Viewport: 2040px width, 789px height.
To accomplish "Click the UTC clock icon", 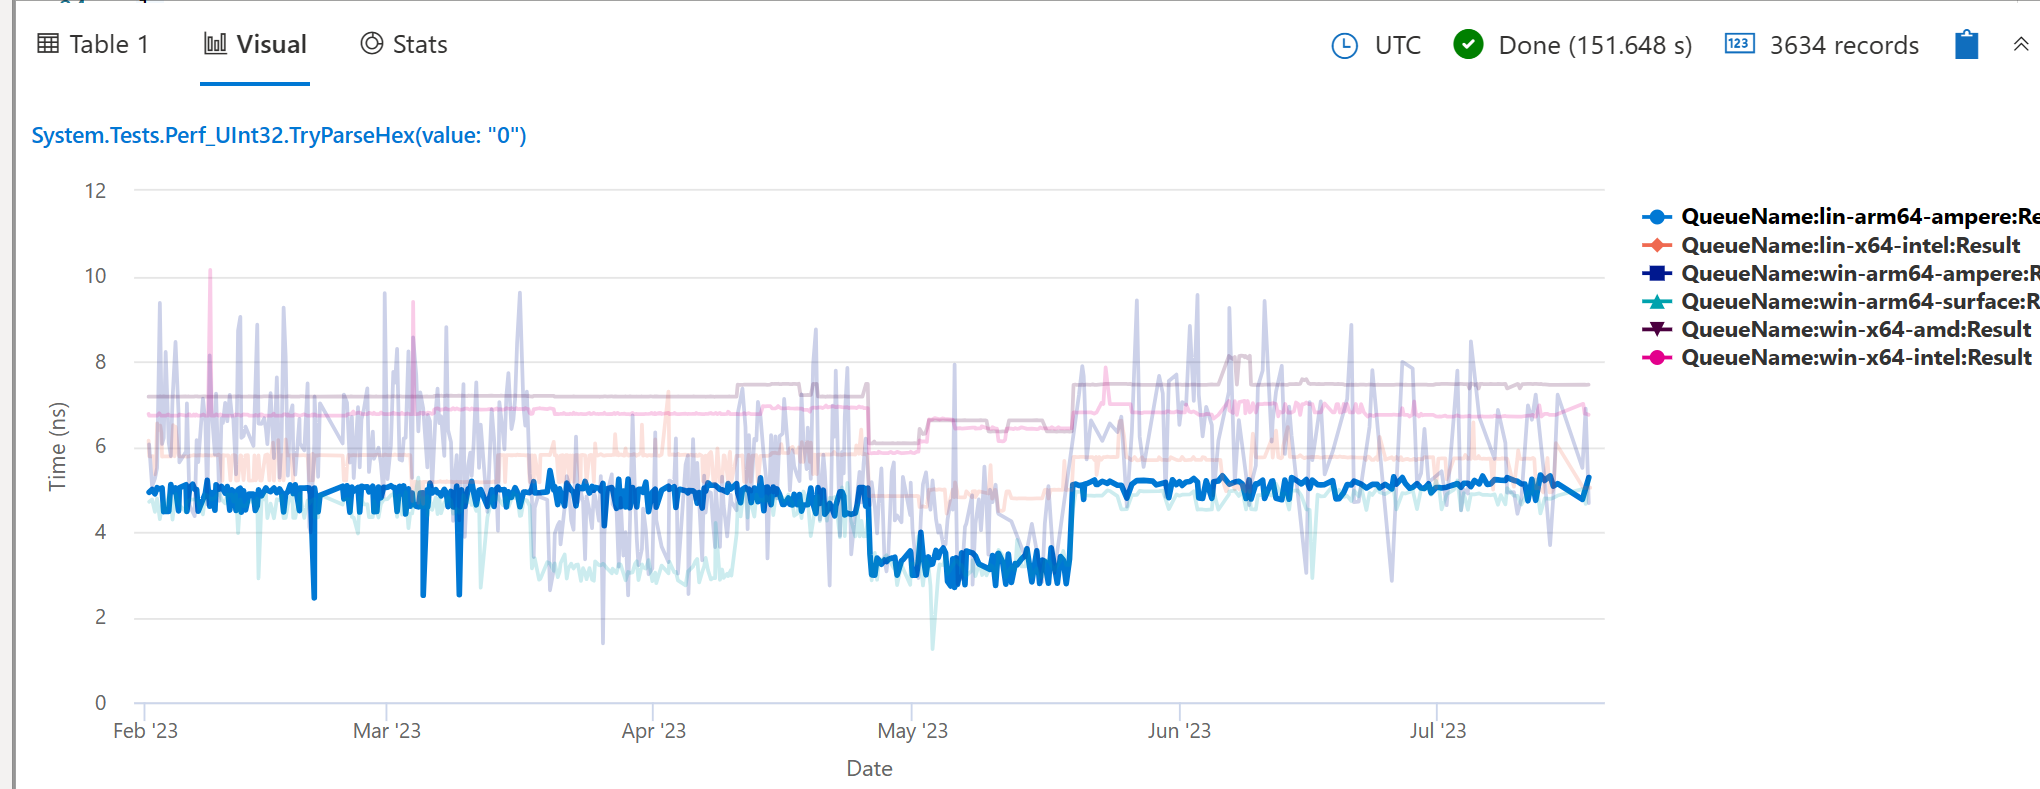I will pyautogui.click(x=1343, y=45).
